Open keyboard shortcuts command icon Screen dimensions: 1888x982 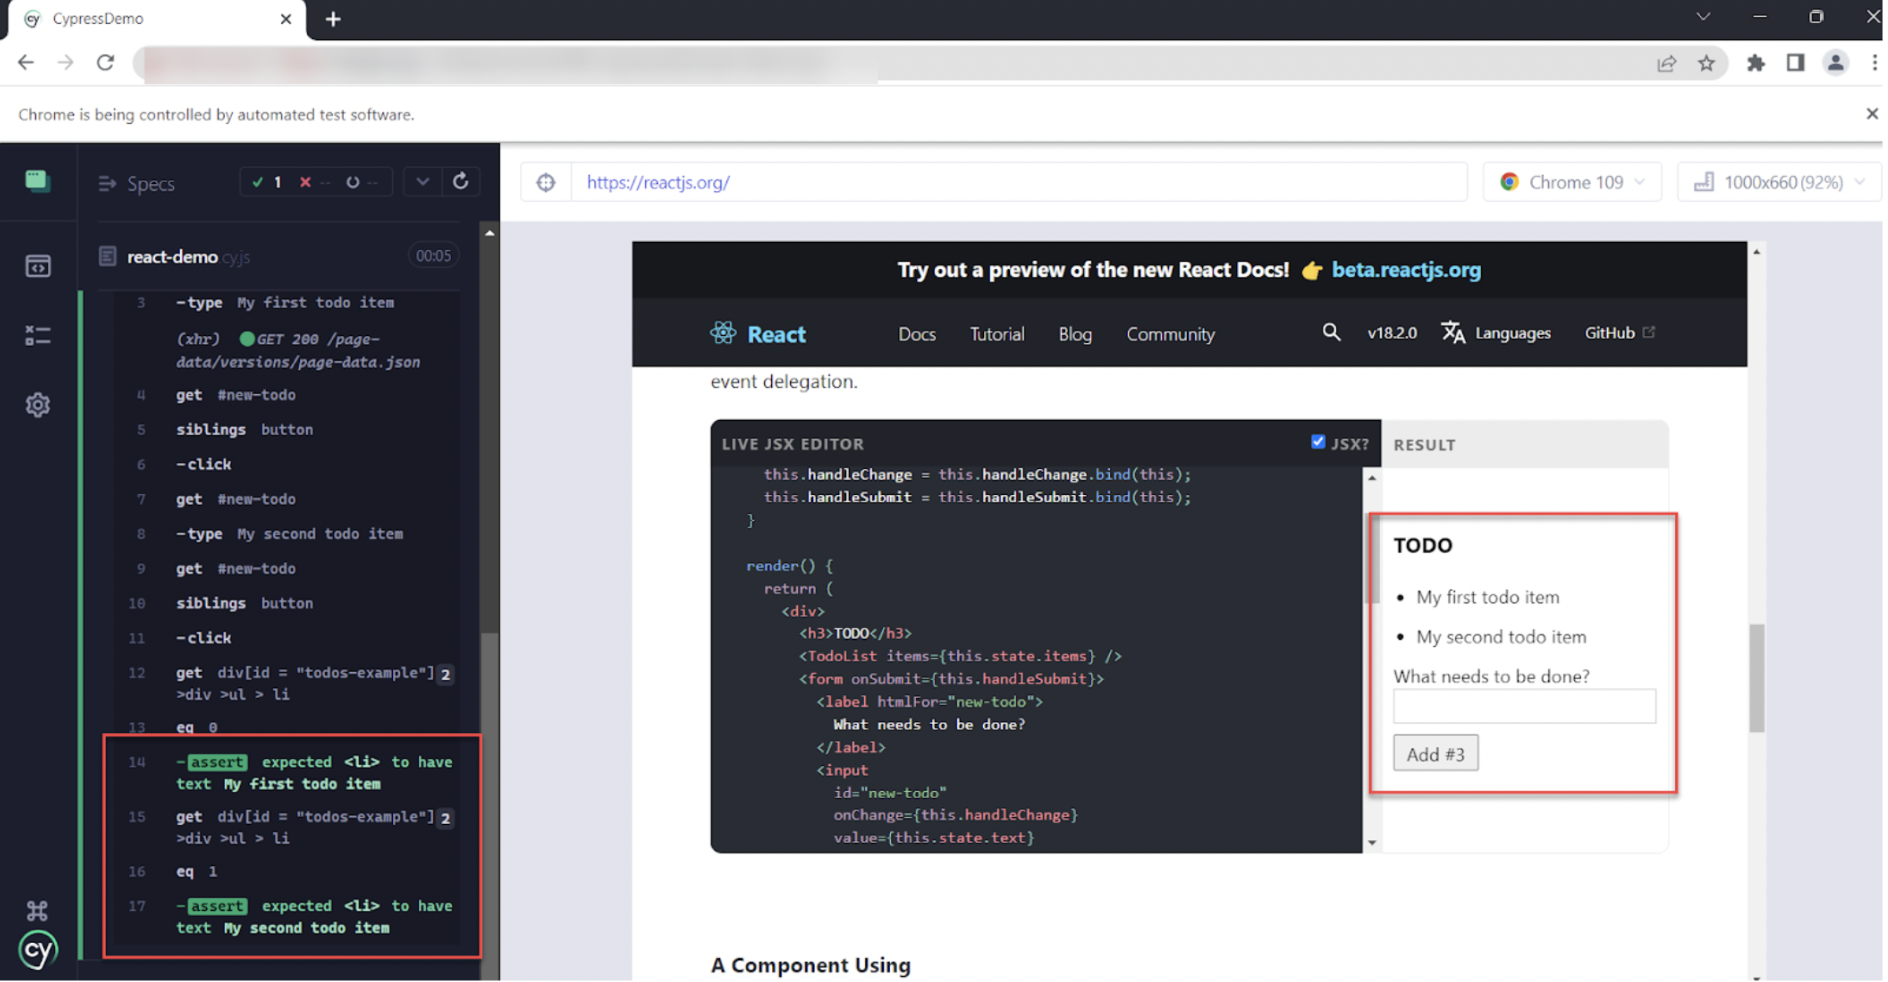click(x=37, y=911)
